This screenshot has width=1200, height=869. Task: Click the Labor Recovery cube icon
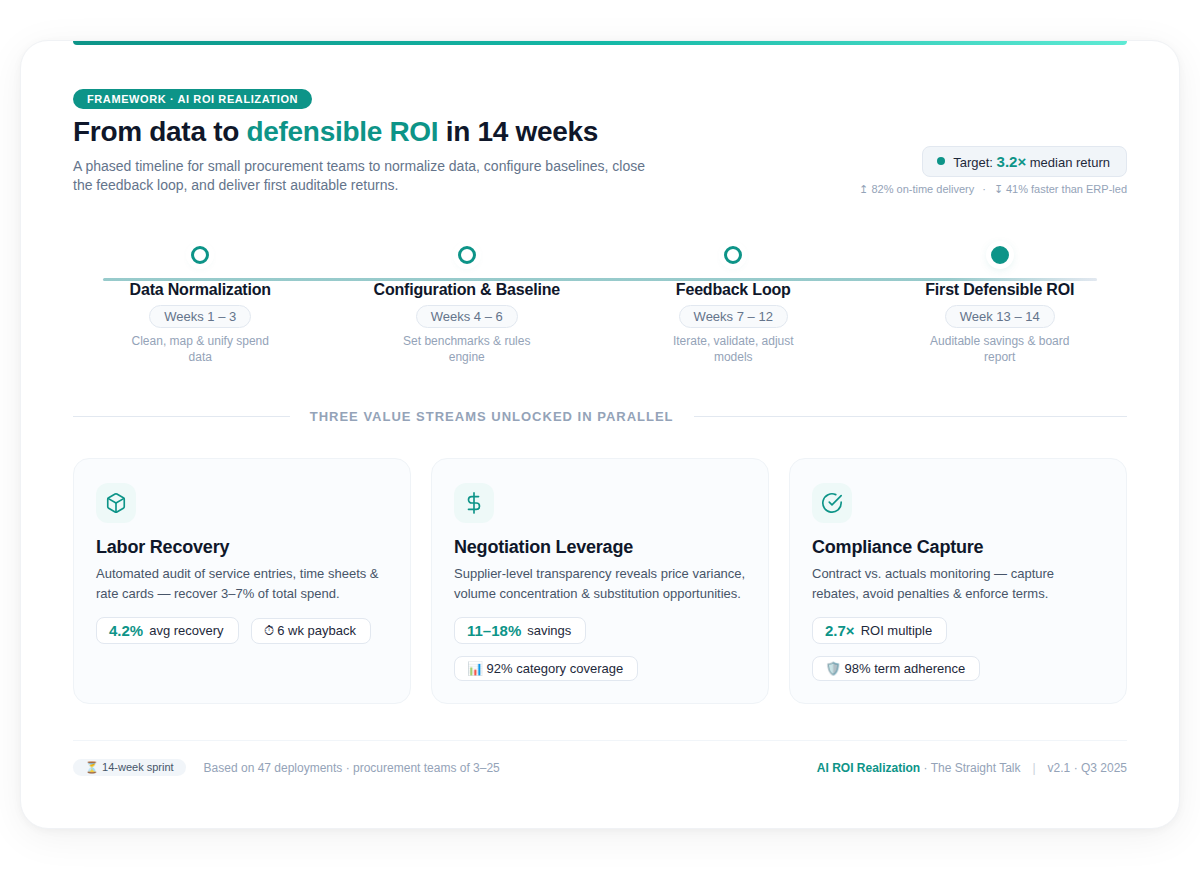116,503
